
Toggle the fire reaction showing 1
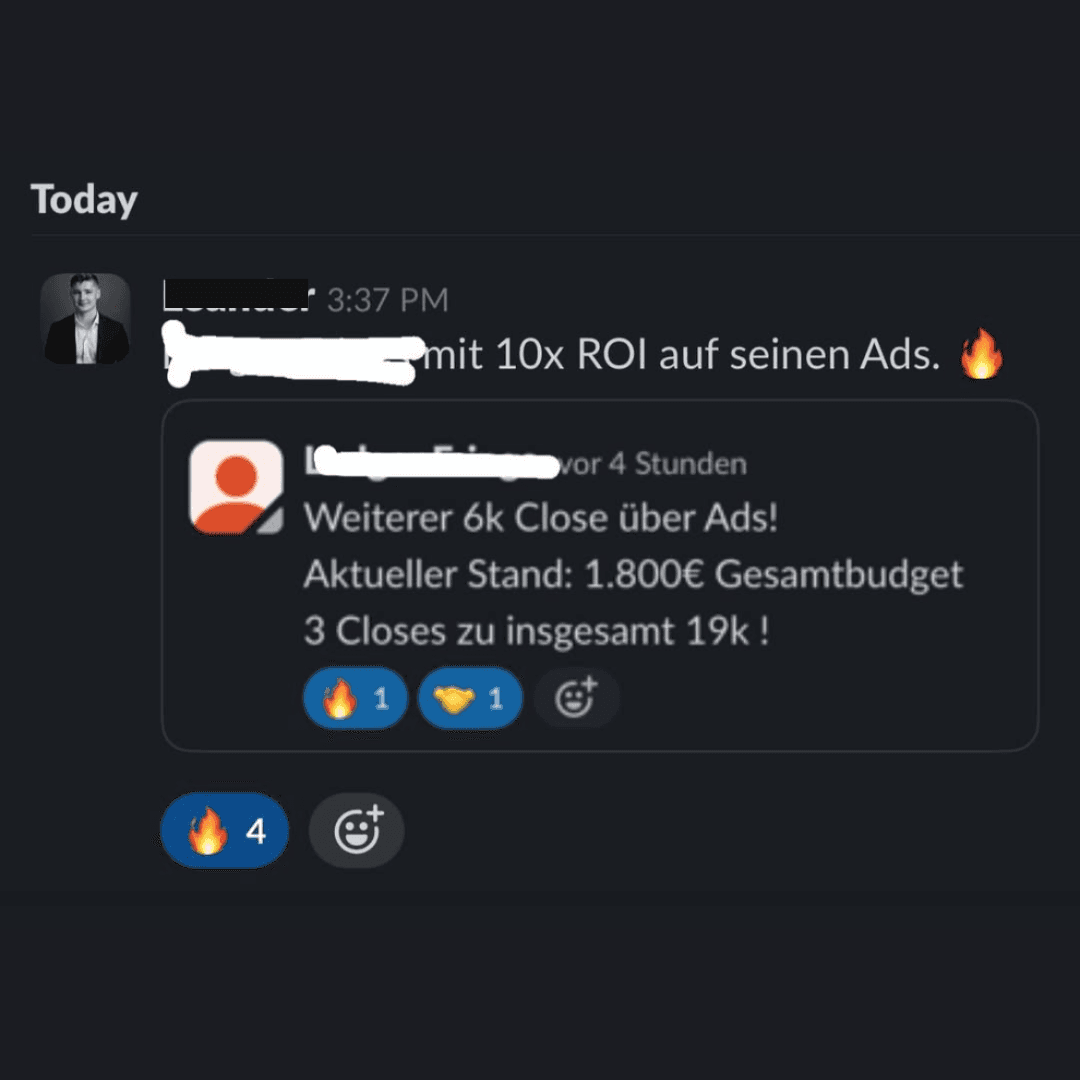coord(355,698)
